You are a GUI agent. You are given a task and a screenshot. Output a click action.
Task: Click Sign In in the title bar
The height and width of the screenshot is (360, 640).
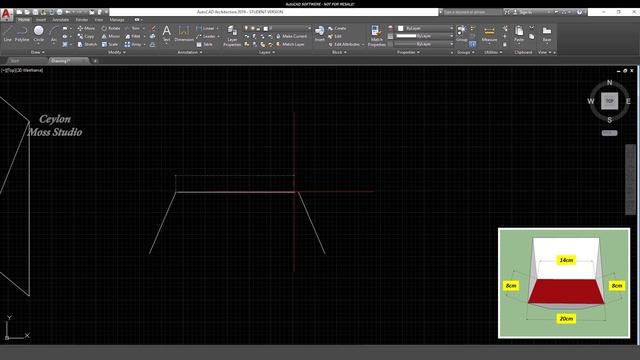click(523, 12)
